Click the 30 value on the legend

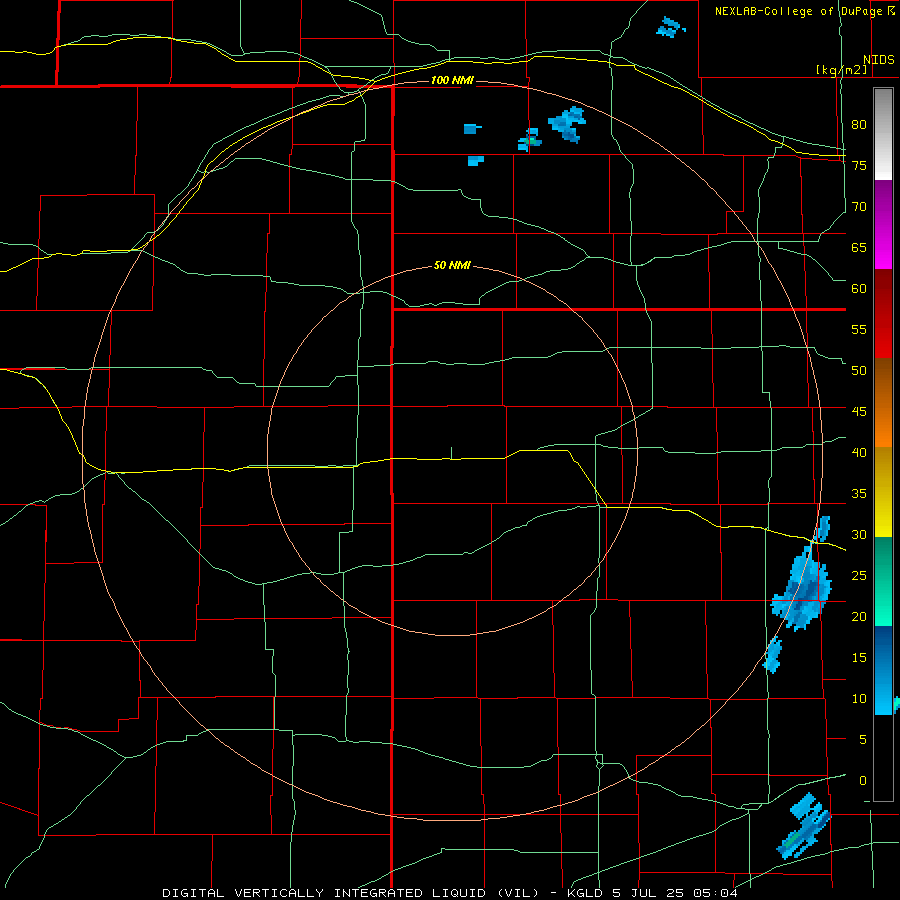pos(859,535)
